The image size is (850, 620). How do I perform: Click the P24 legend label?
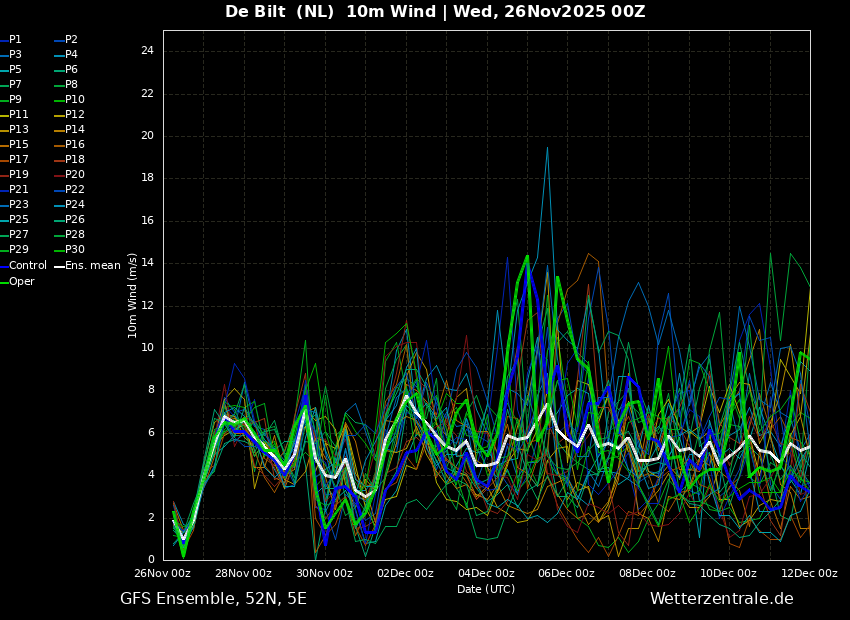point(69,204)
